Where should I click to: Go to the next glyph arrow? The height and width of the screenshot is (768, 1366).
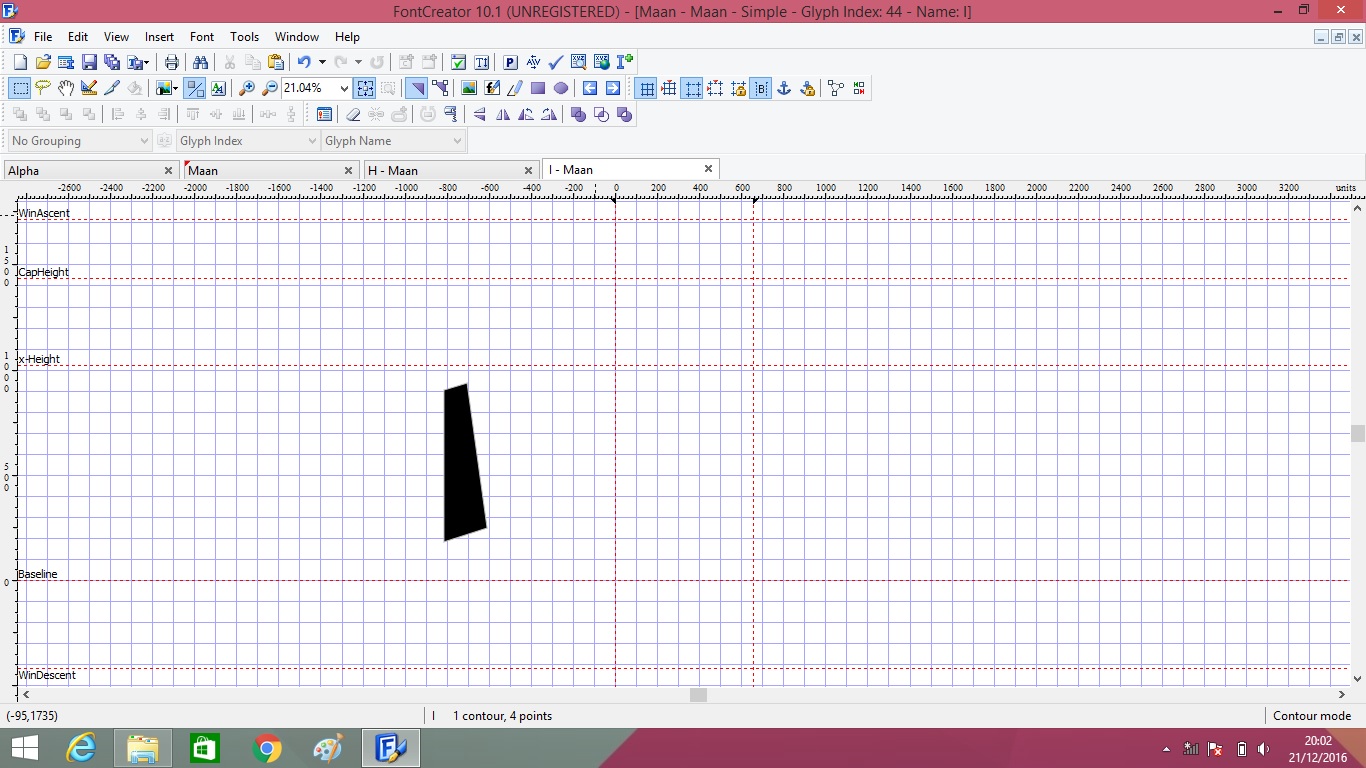(612, 88)
